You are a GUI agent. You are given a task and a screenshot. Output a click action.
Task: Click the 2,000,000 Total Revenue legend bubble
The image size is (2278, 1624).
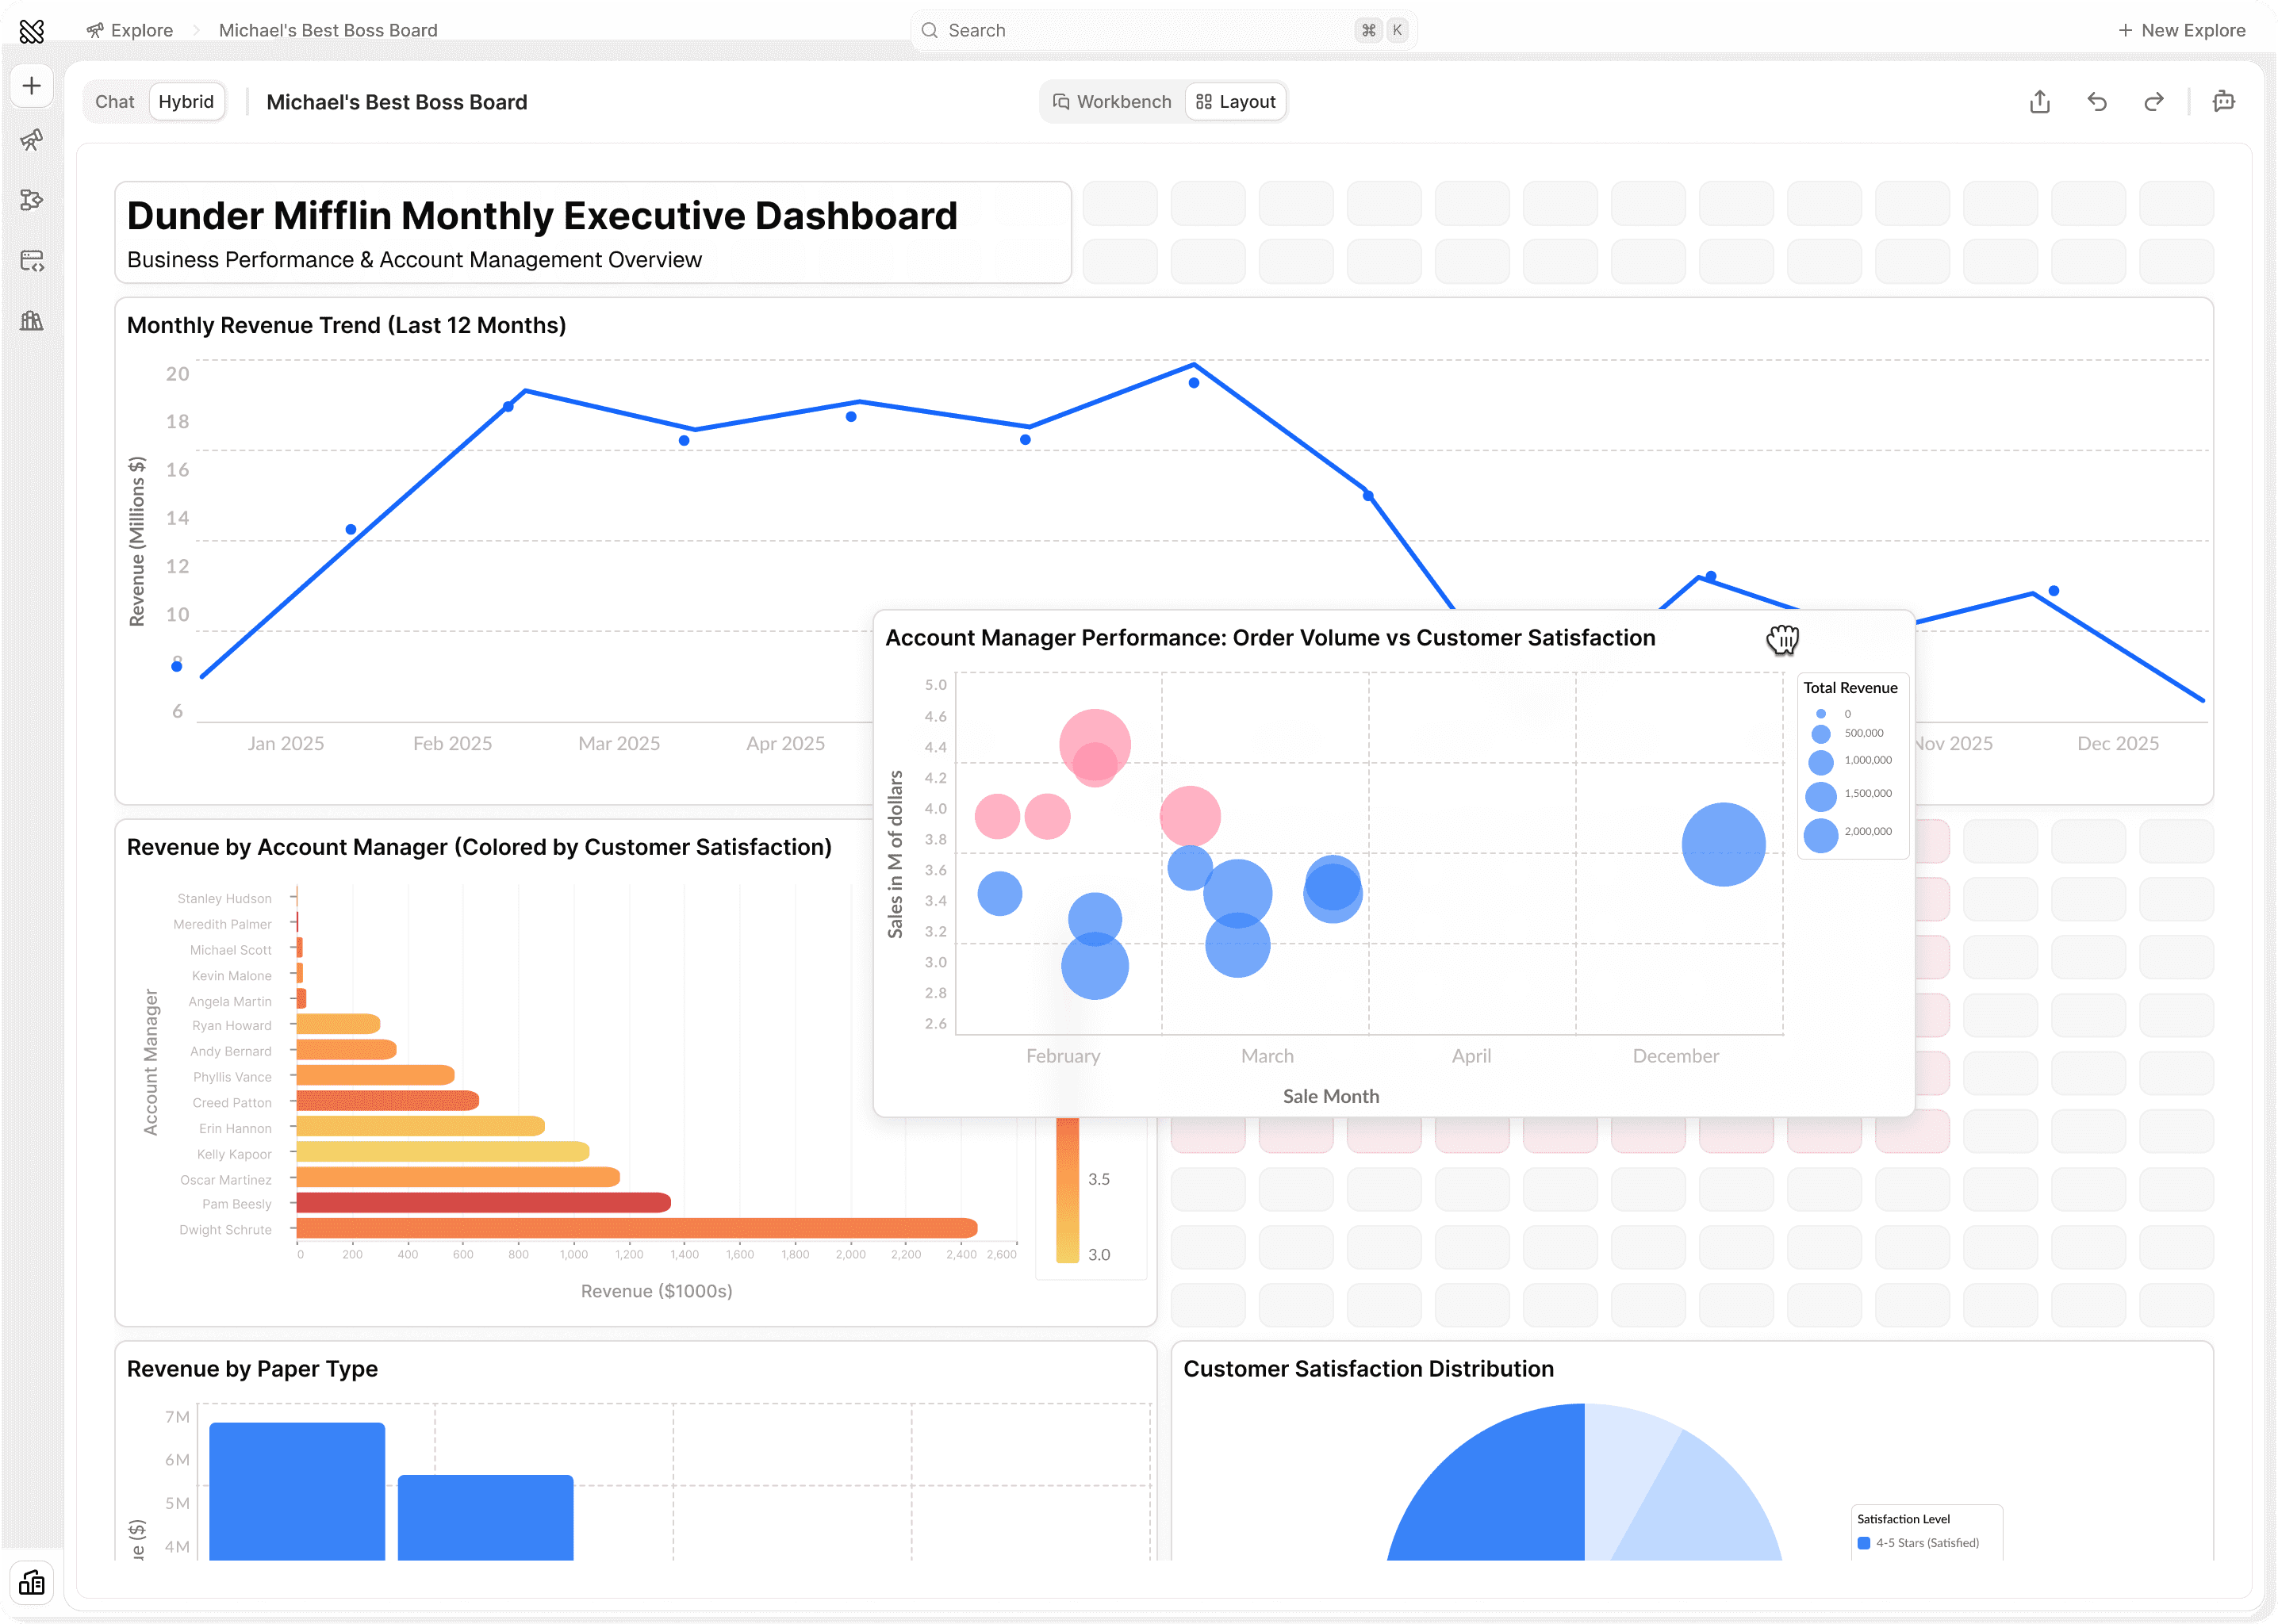(x=1821, y=835)
